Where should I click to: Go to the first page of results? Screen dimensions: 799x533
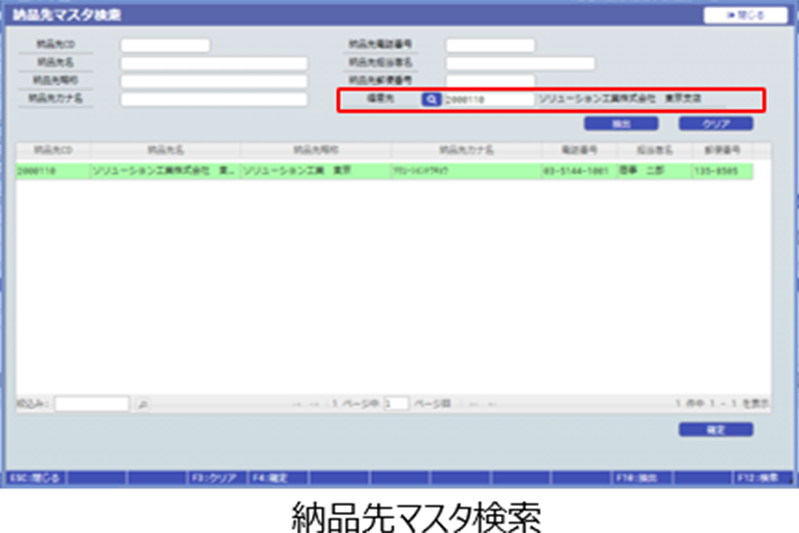coord(297,404)
